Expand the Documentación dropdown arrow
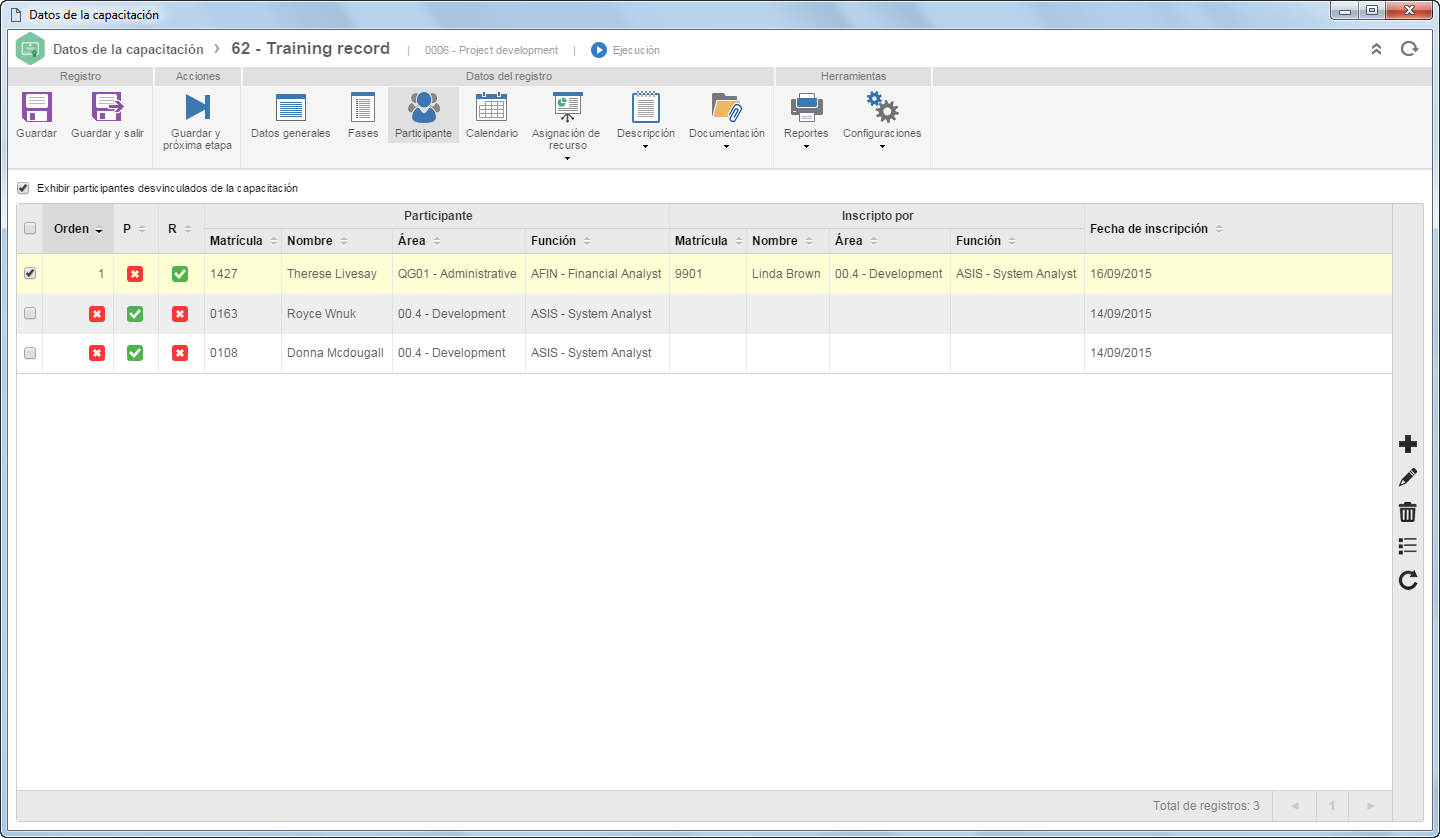The image size is (1440, 838). pyautogui.click(x=726, y=147)
